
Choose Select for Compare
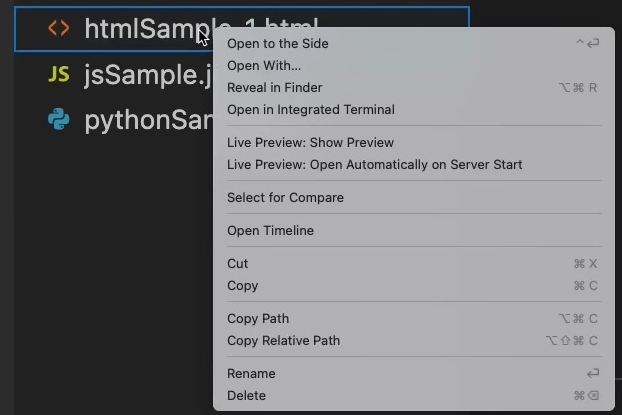414,197
